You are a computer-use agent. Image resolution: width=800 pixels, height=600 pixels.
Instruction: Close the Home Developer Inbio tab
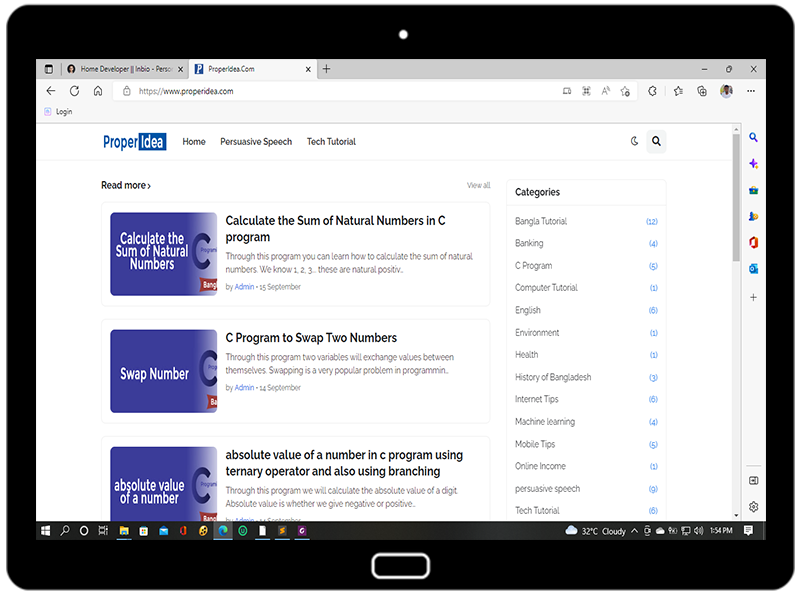click(x=180, y=69)
